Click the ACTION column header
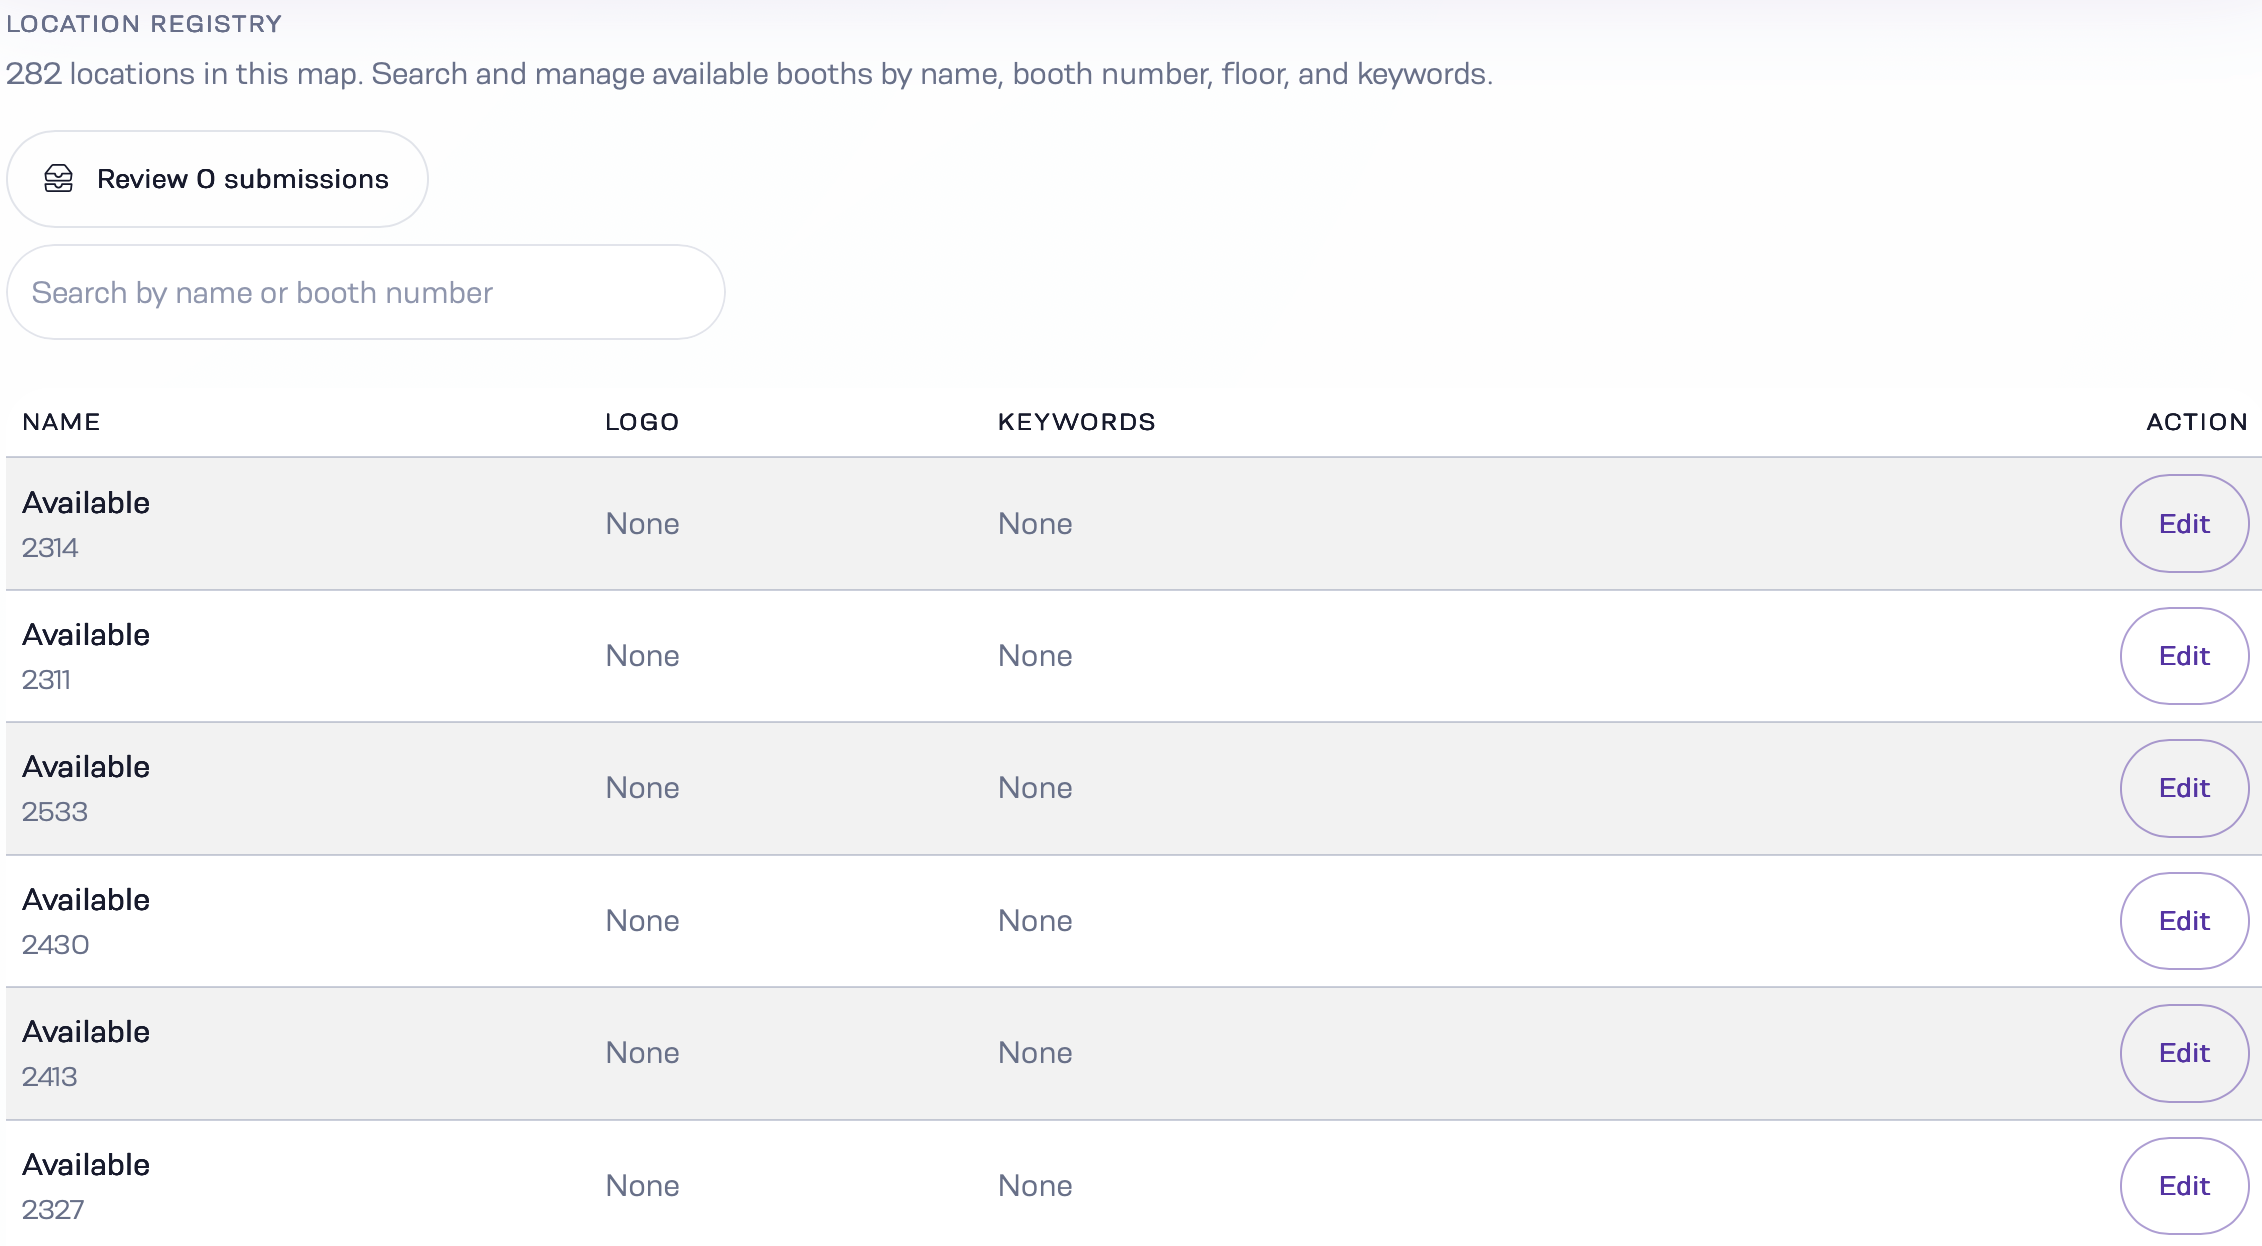Screen dimensions: 2262x1246 click(x=2197, y=422)
